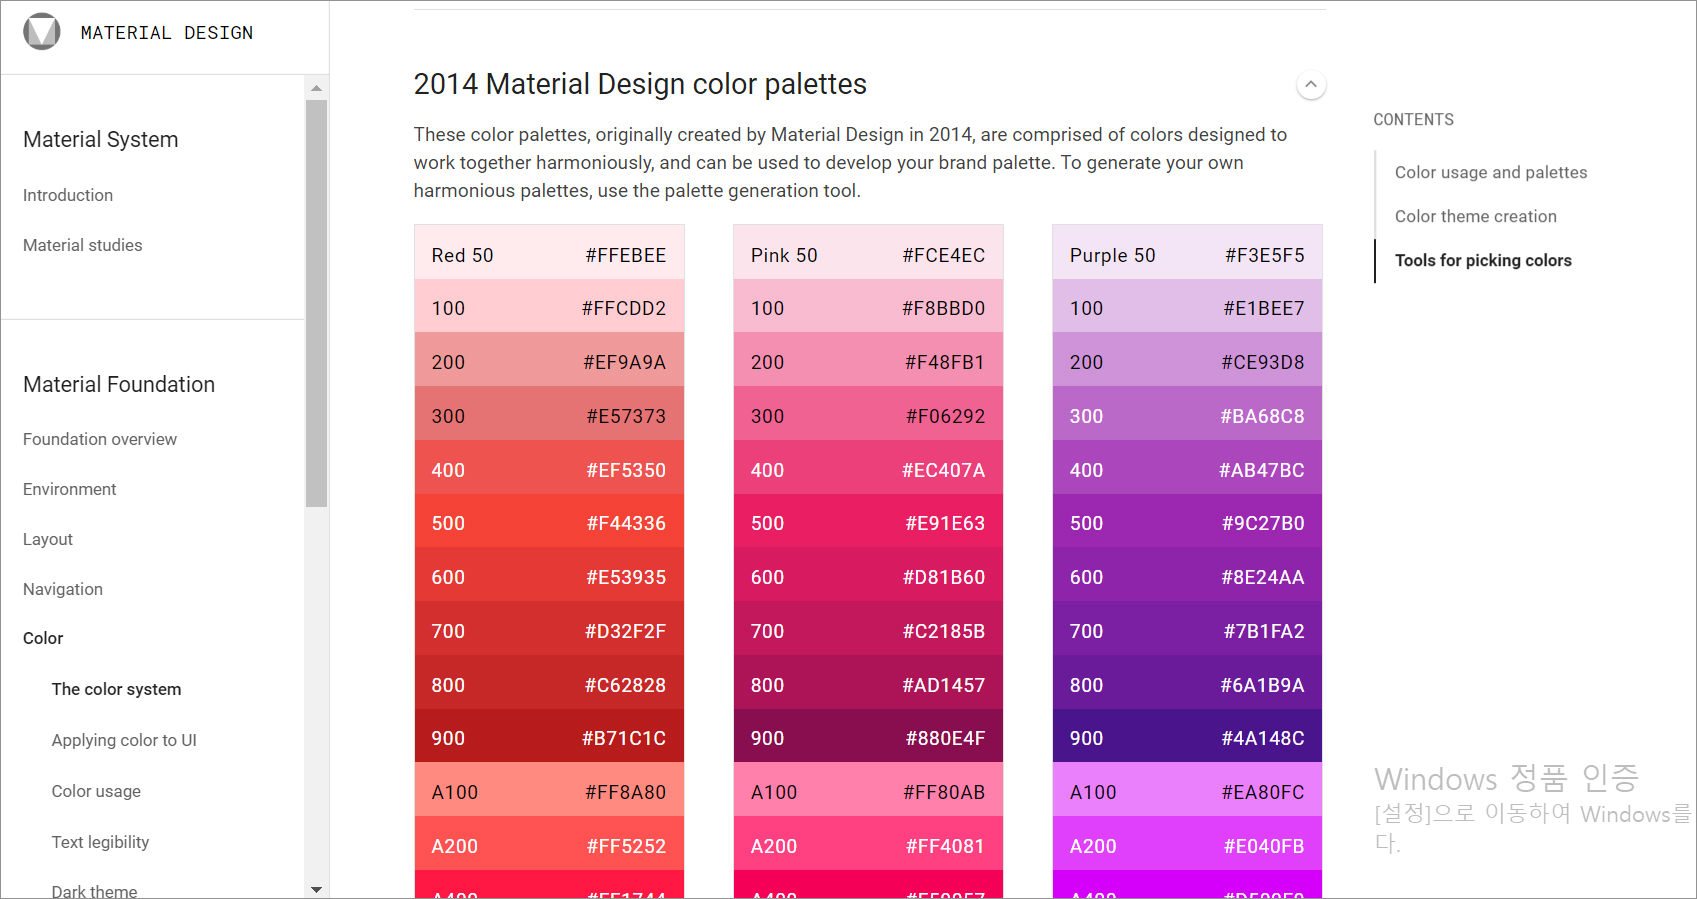This screenshot has height=899, width=1697.
Task: Select Purple 300 swatch #BA68C8
Action: 1187,414
